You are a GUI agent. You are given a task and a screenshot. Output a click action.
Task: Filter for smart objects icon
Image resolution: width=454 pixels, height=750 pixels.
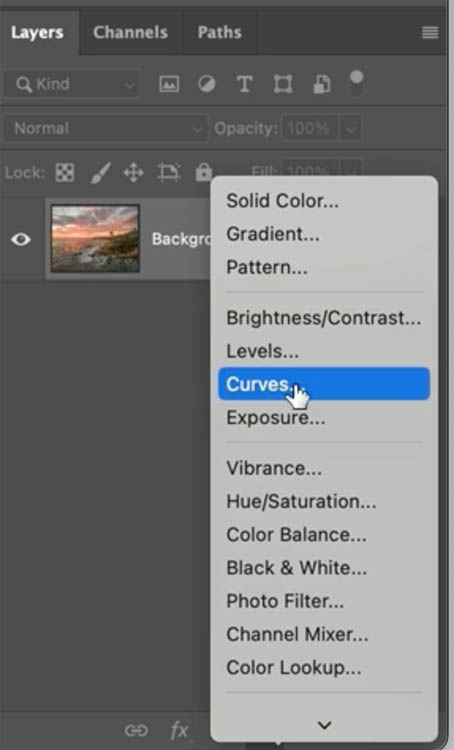coord(321,84)
